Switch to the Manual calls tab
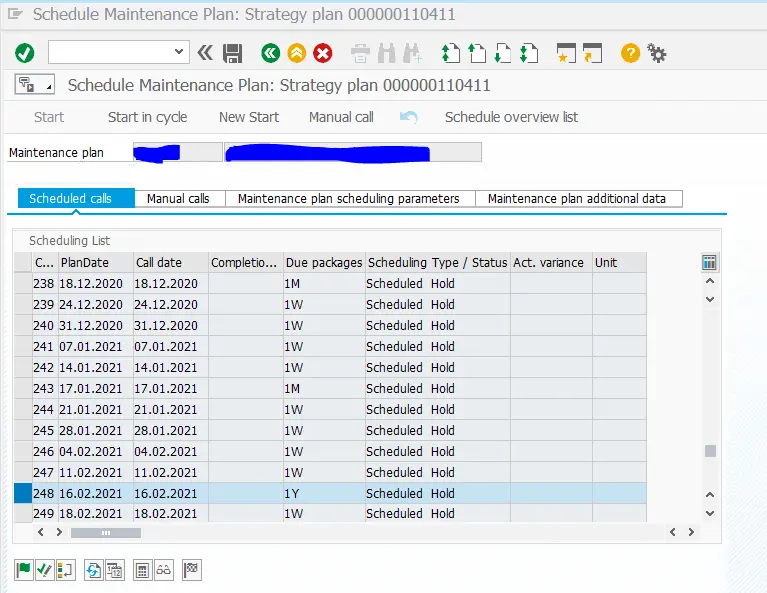 pos(178,199)
